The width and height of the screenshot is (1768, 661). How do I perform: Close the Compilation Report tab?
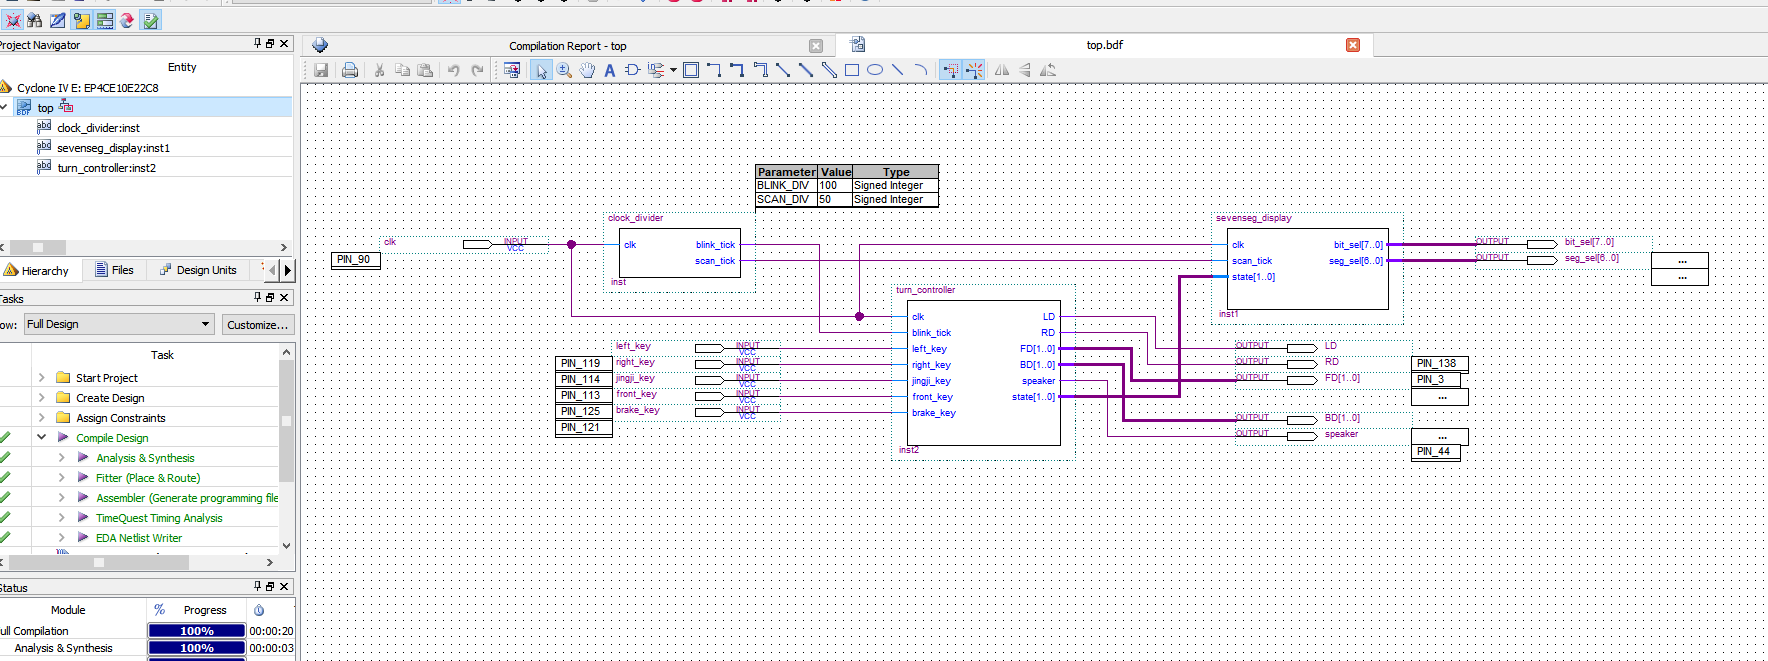[x=816, y=46]
